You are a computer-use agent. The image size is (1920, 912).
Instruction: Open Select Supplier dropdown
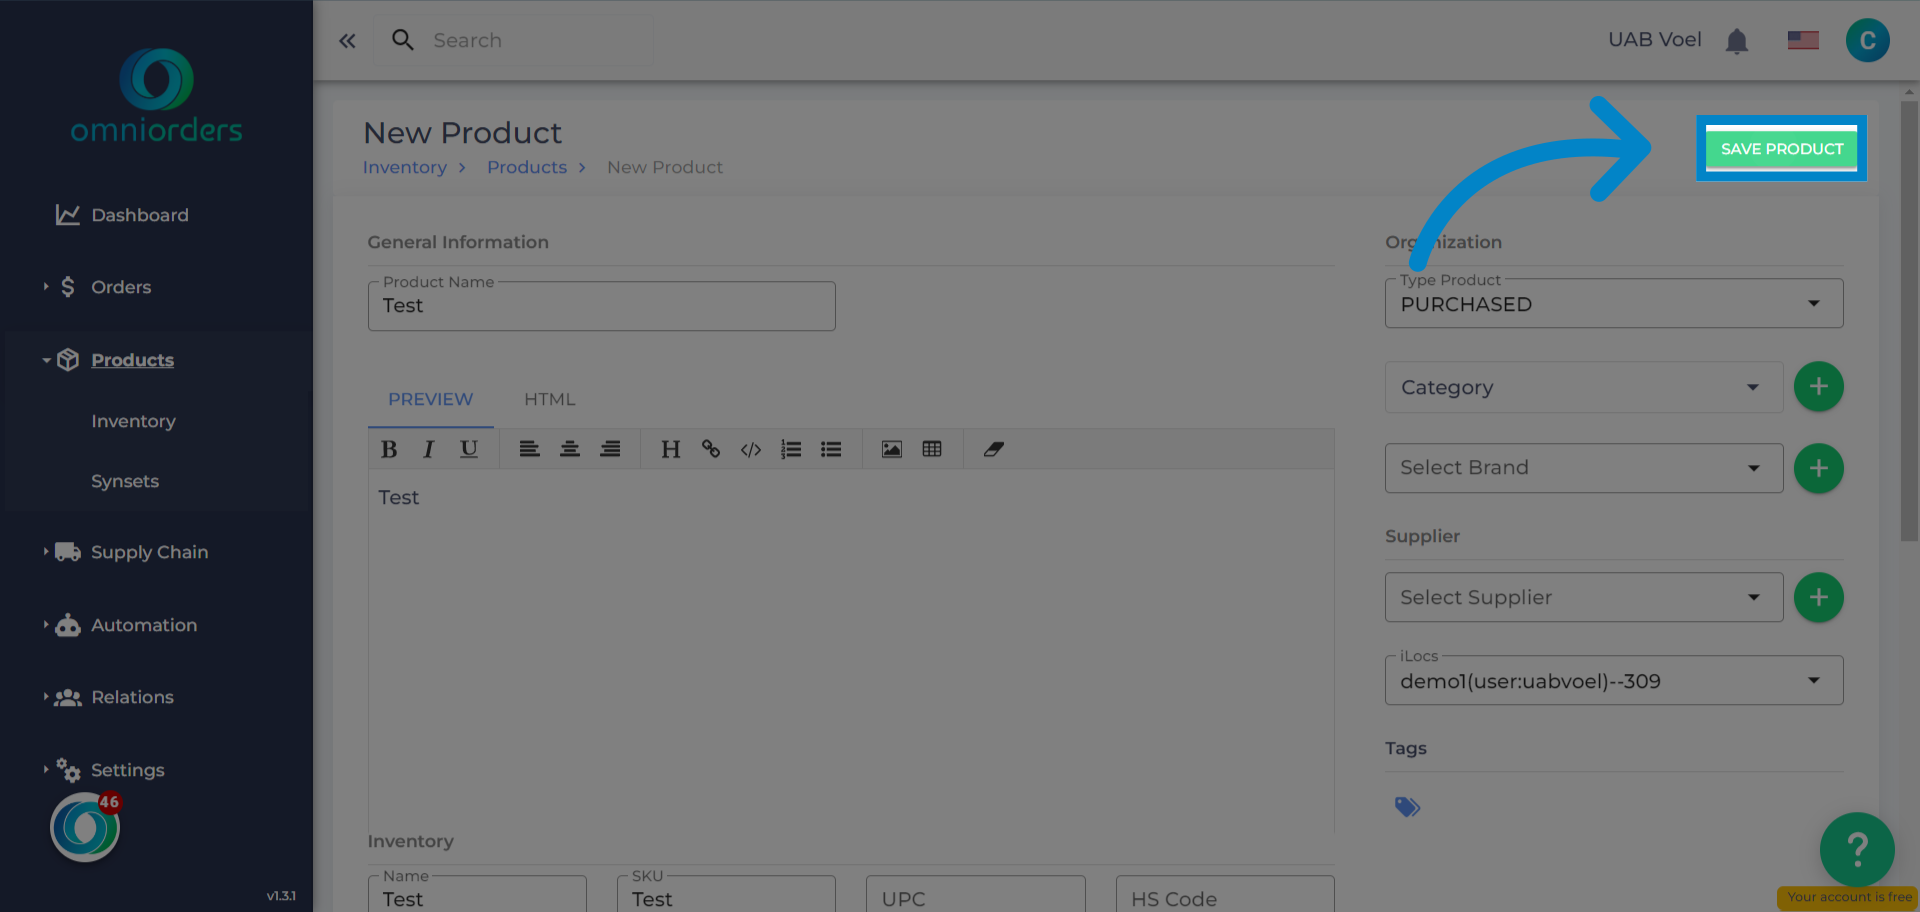point(1584,597)
